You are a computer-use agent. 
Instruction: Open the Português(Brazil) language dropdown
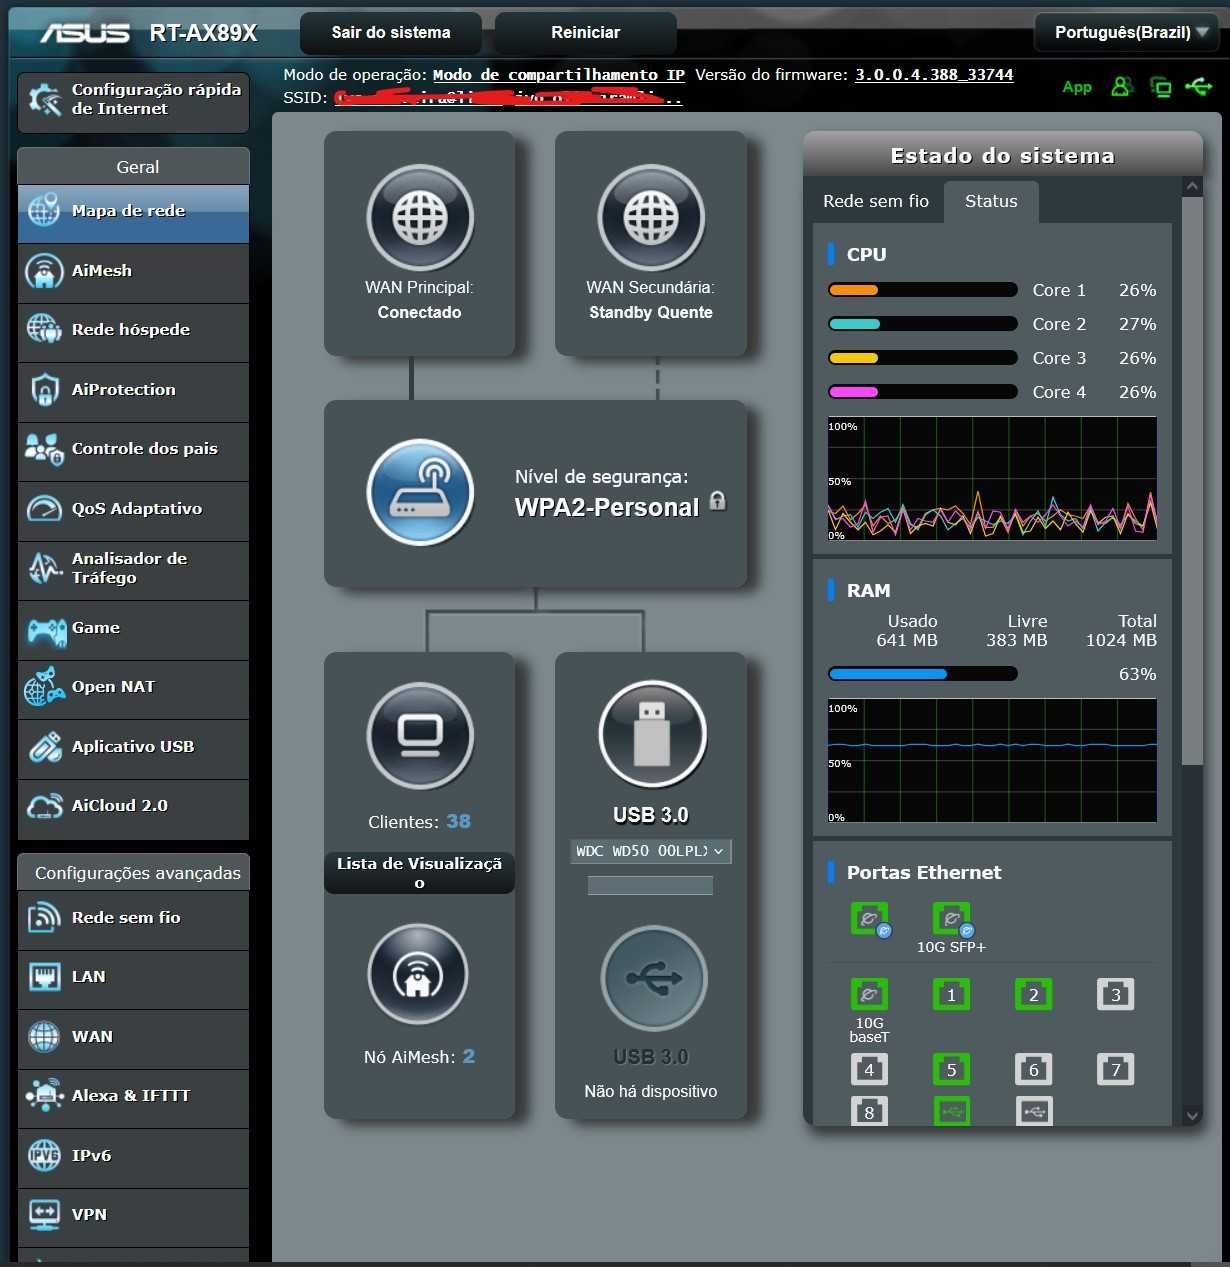1126,33
